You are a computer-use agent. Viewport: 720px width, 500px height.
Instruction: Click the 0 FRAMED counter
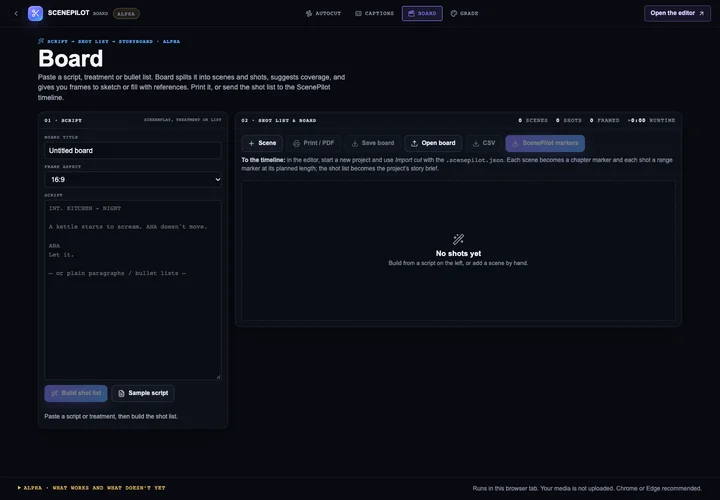(604, 120)
